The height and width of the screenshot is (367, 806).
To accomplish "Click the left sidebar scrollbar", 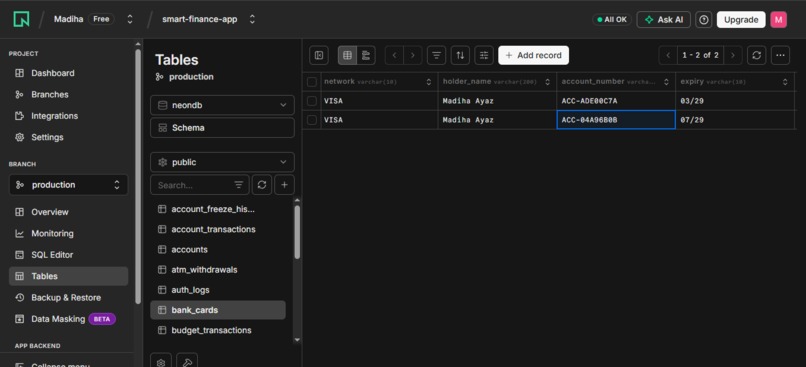I will click(x=138, y=175).
